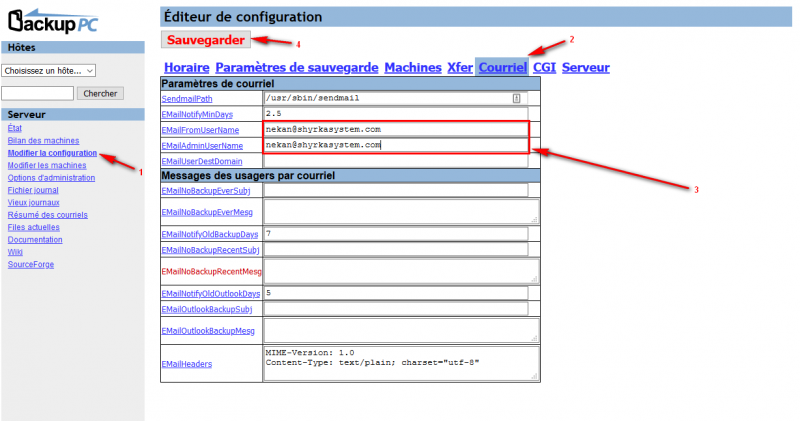Image resolution: width=800 pixels, height=421 pixels.
Task: Open Modifier la configuration in sidebar
Action: click(52, 153)
